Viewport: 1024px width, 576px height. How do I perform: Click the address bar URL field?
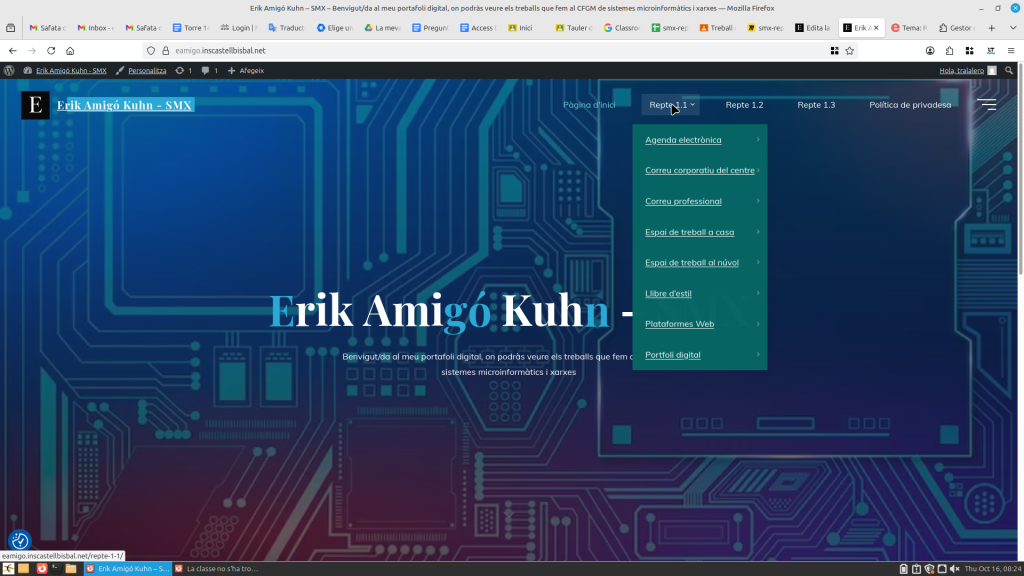click(480, 50)
